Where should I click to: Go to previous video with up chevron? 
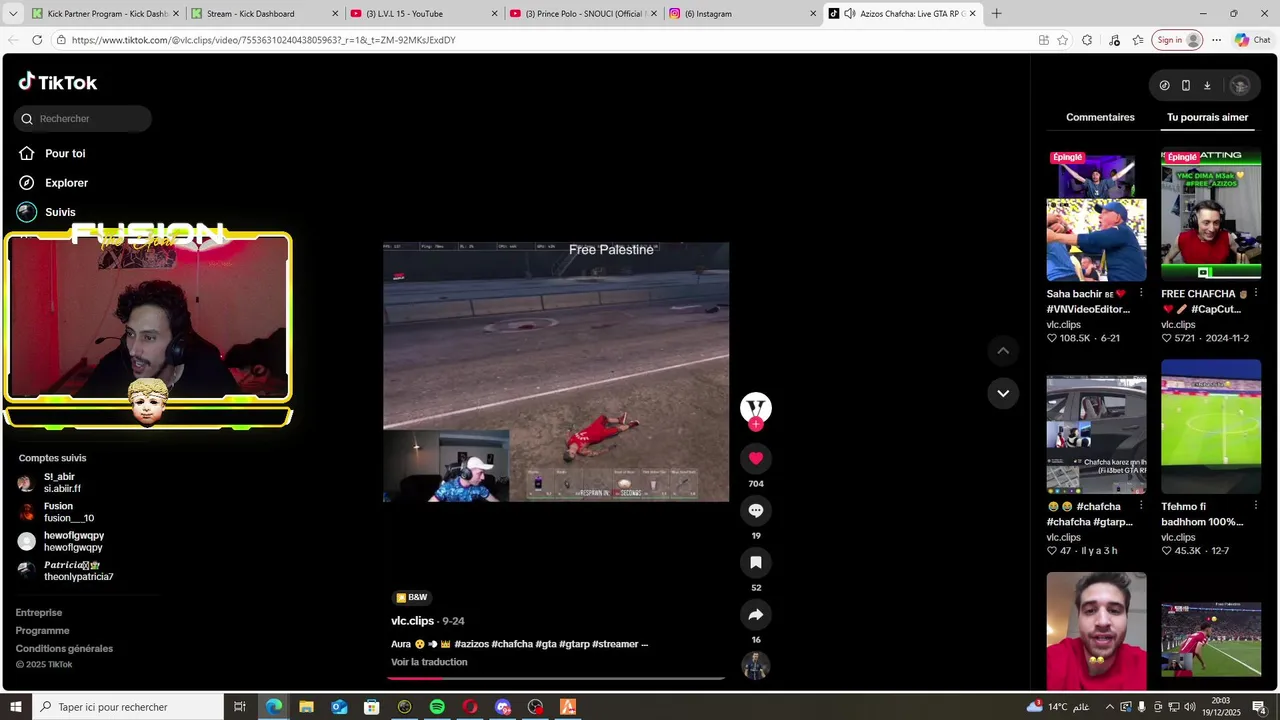click(1003, 351)
